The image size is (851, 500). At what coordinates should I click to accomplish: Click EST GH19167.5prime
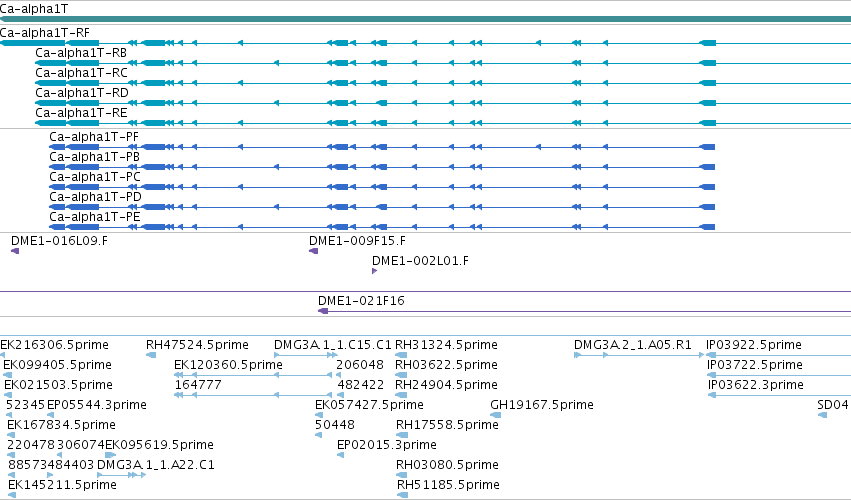542,405
